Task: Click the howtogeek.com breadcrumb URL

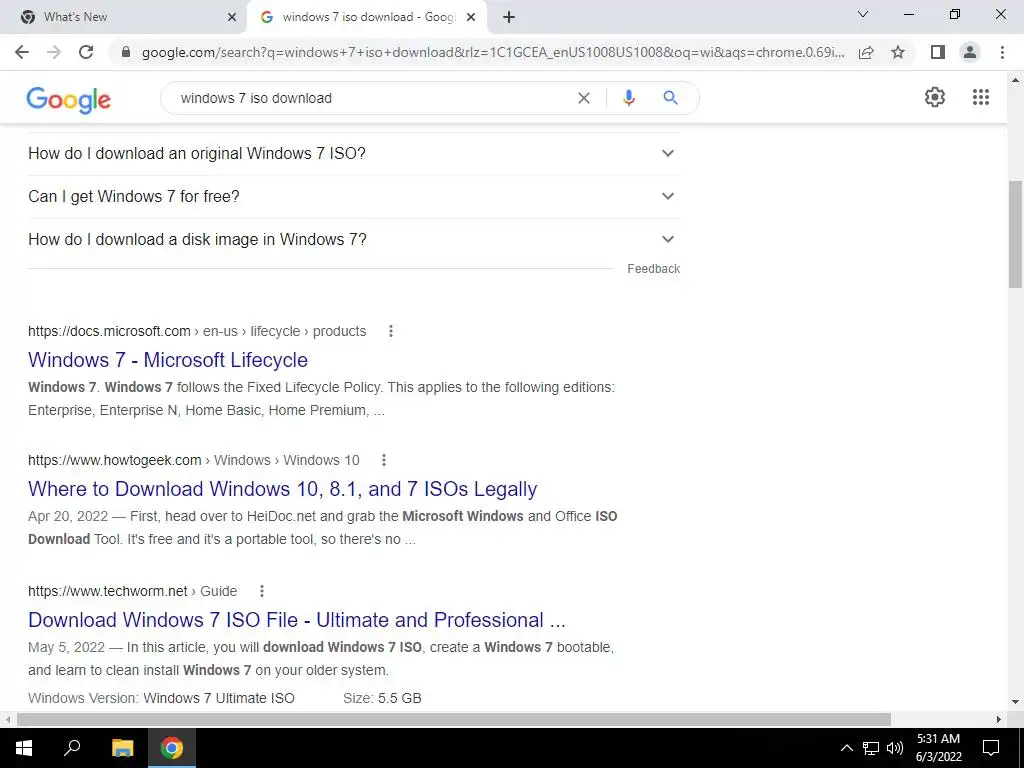Action: coord(194,460)
